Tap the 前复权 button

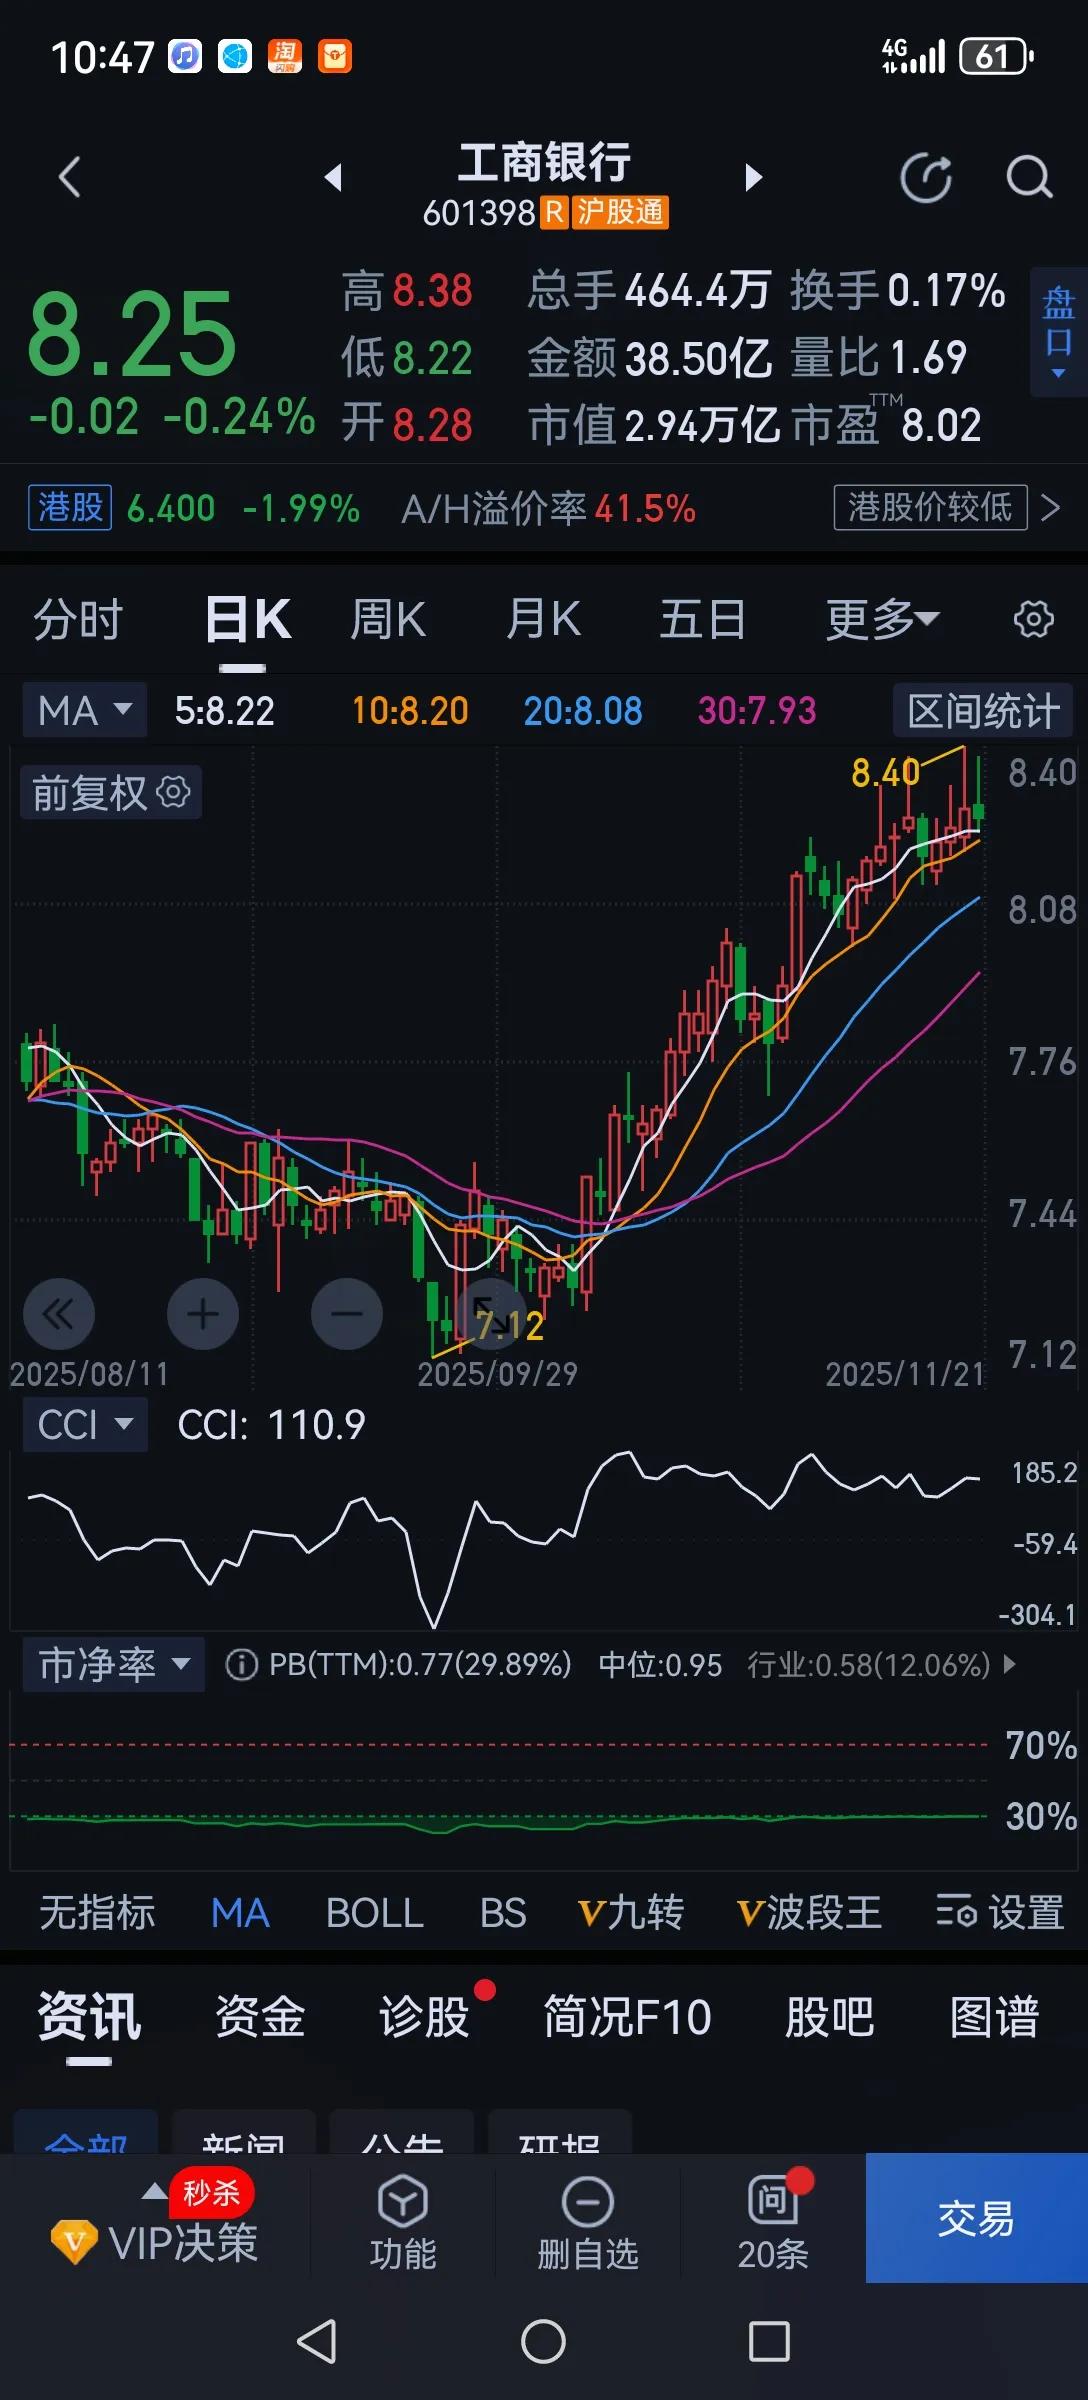coord(111,792)
